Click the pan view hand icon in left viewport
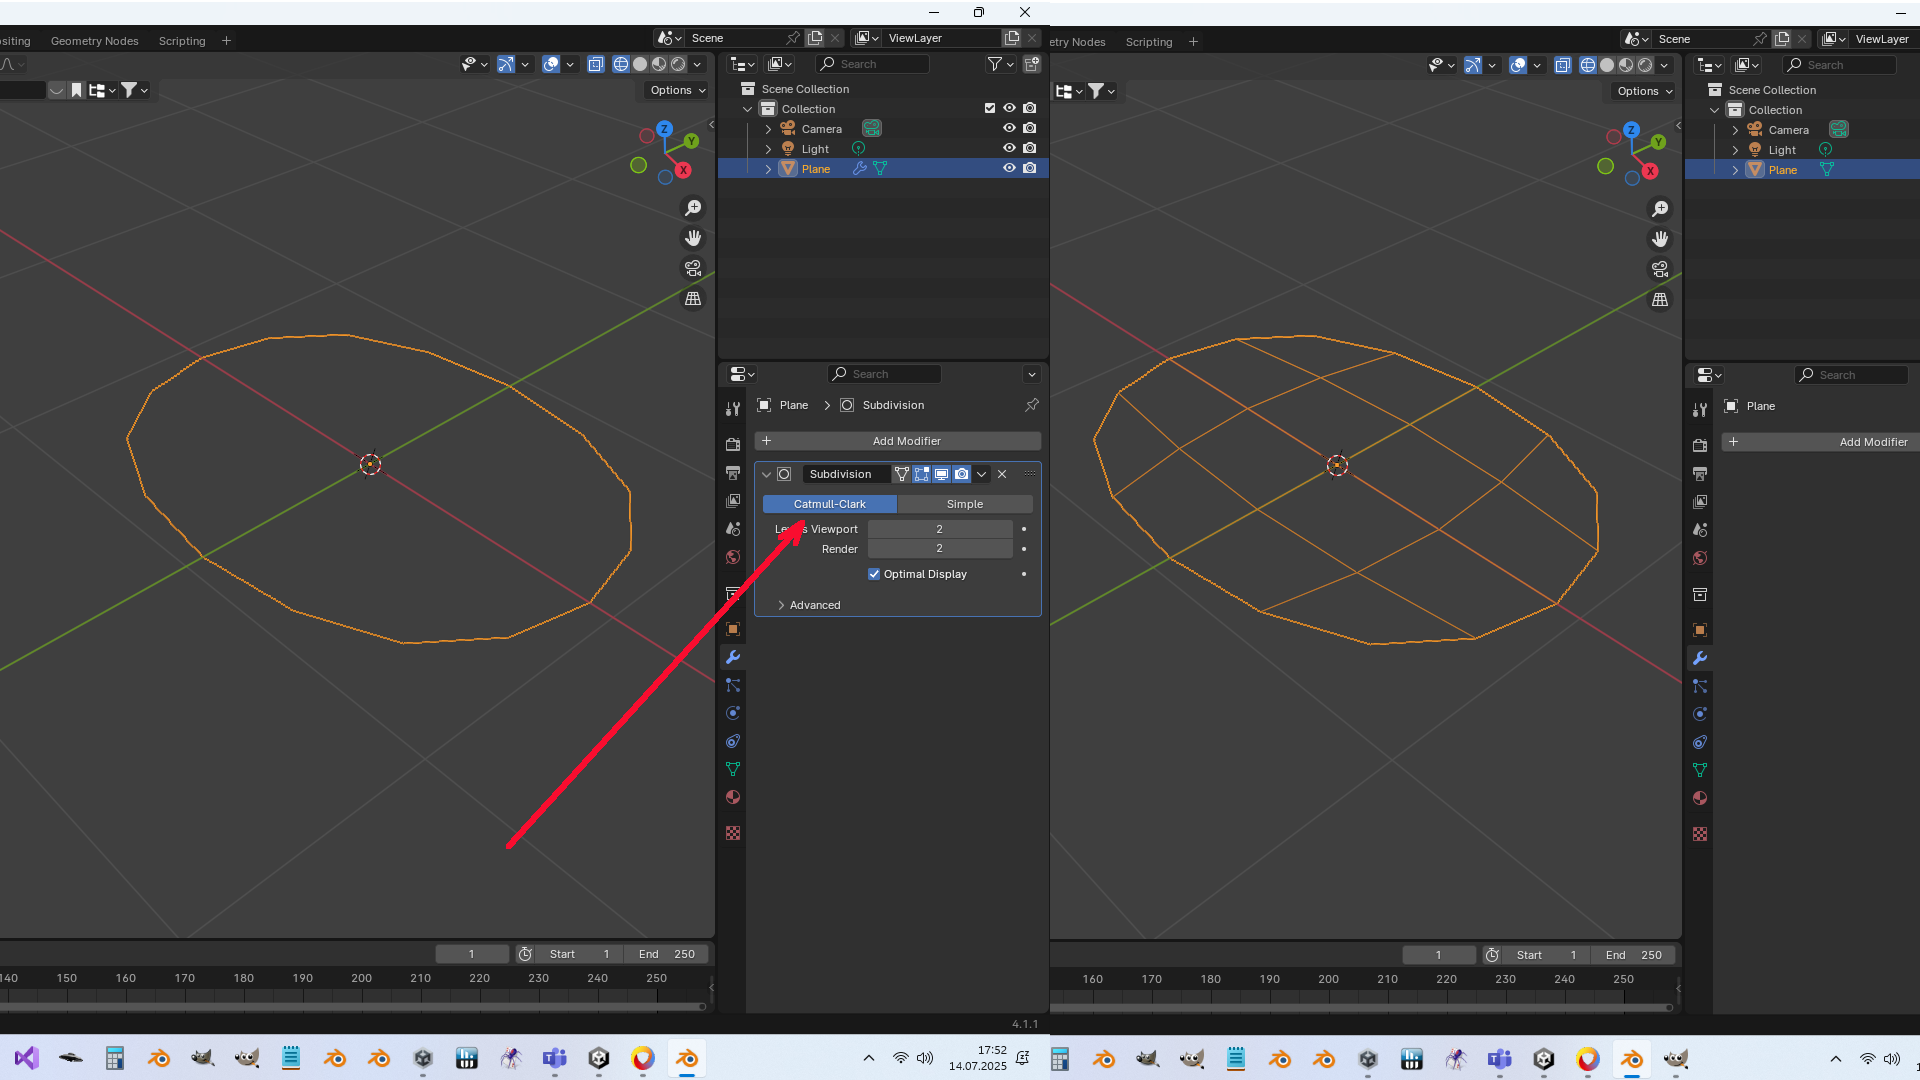 click(x=692, y=238)
